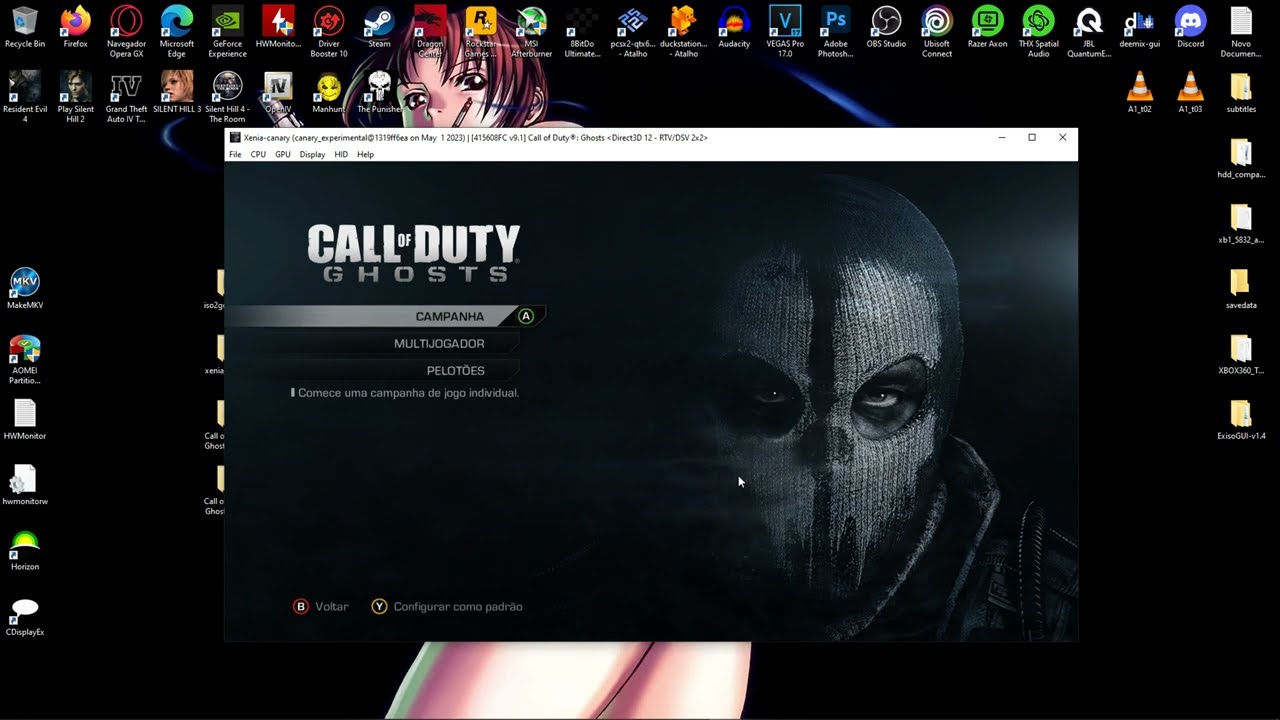Image resolution: width=1280 pixels, height=720 pixels.
Task: Launch VEGAS Pro 17.0
Action: [785, 32]
